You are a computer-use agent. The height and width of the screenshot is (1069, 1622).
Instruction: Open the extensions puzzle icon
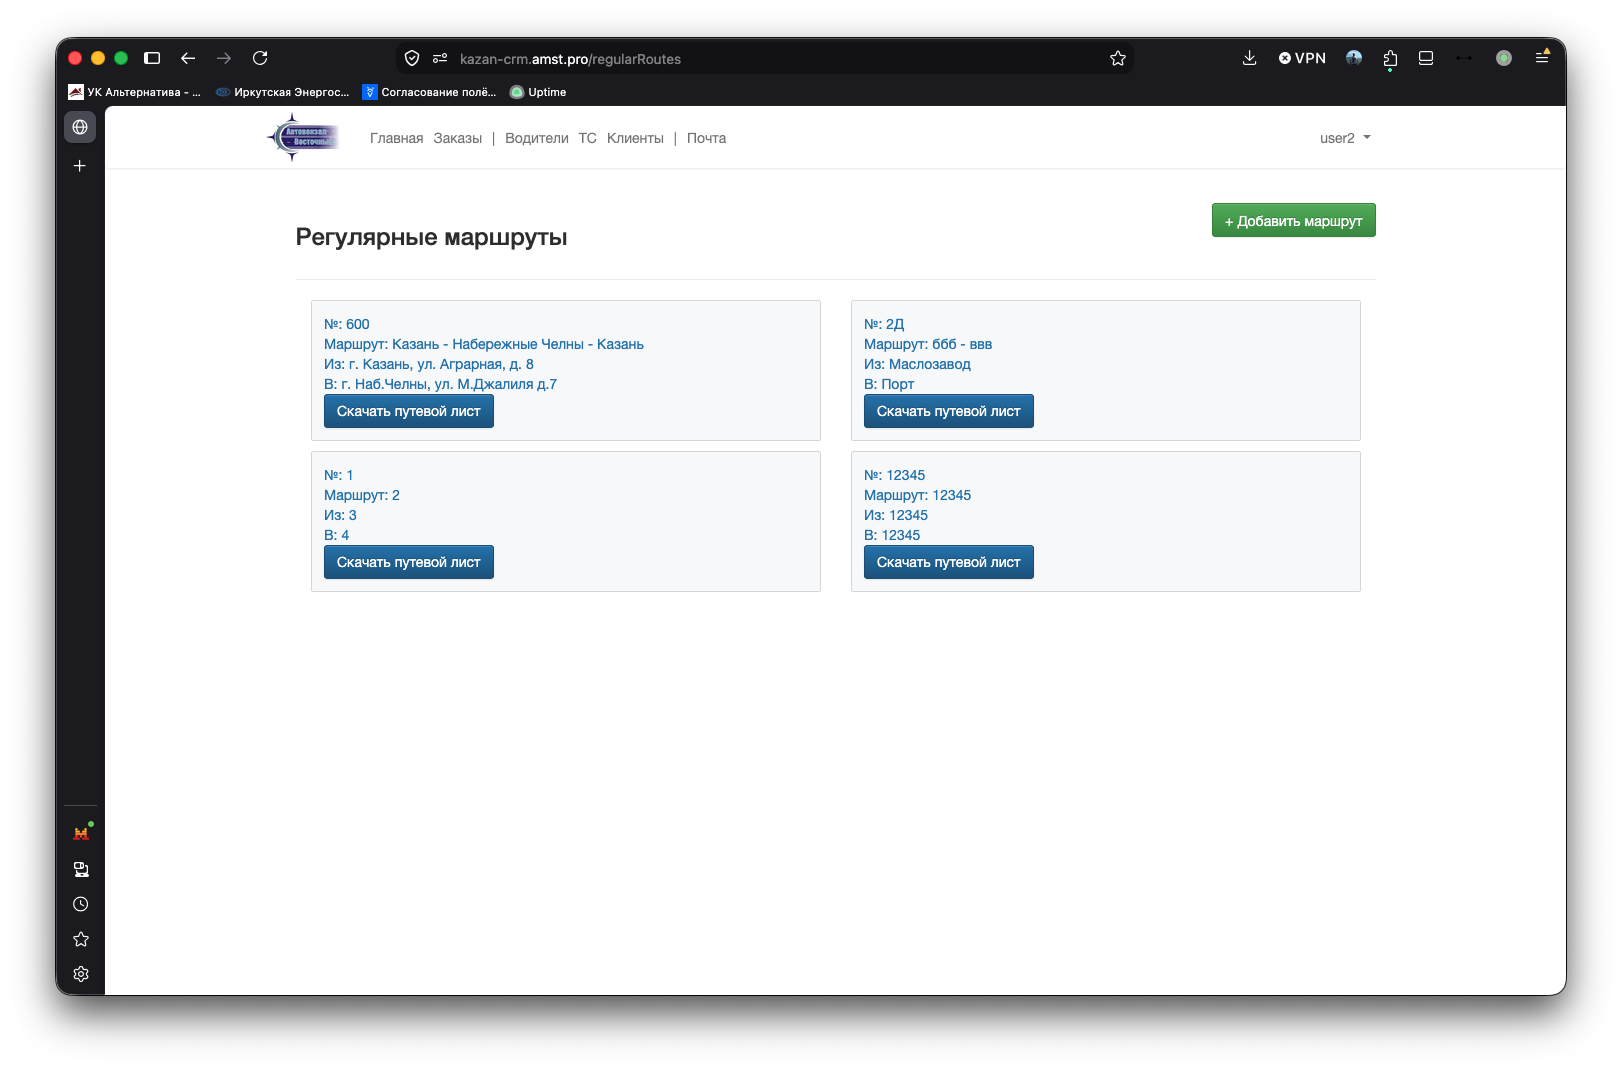(x=1390, y=59)
